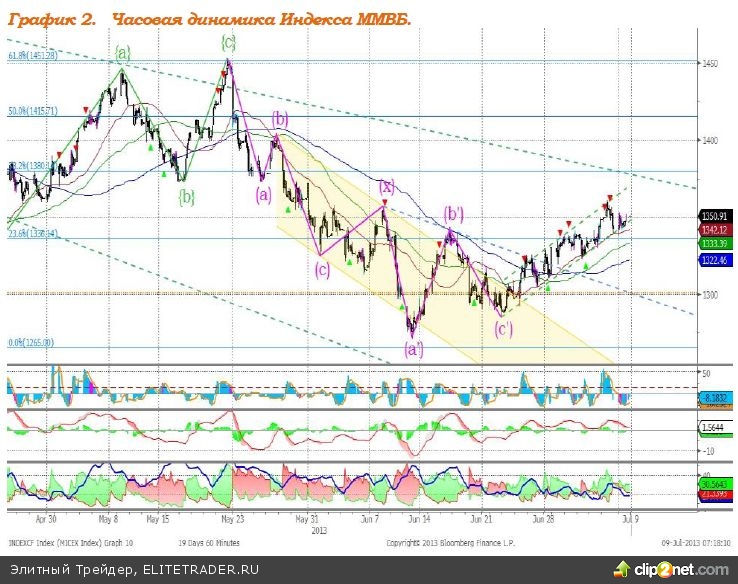Click the green {c} wave label
The height and width of the screenshot is (584, 738).
tap(228, 43)
